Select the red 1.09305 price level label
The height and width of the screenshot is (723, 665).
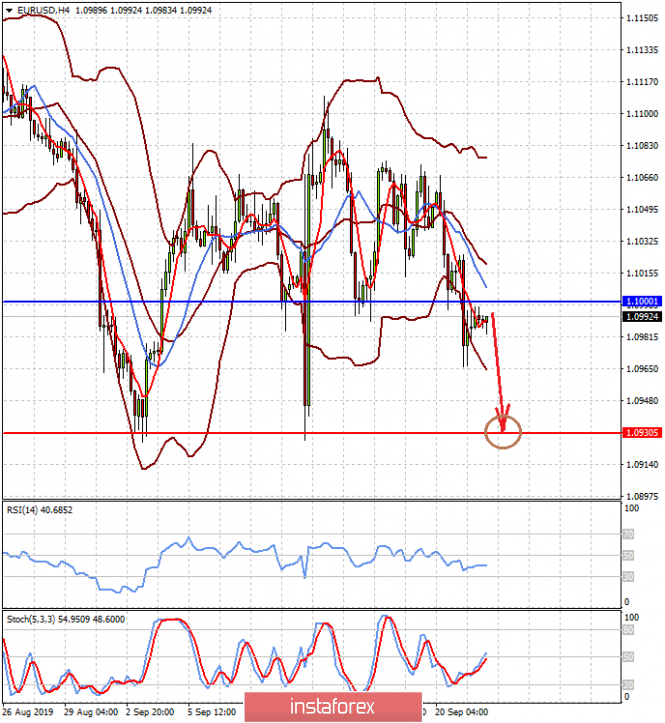click(642, 433)
